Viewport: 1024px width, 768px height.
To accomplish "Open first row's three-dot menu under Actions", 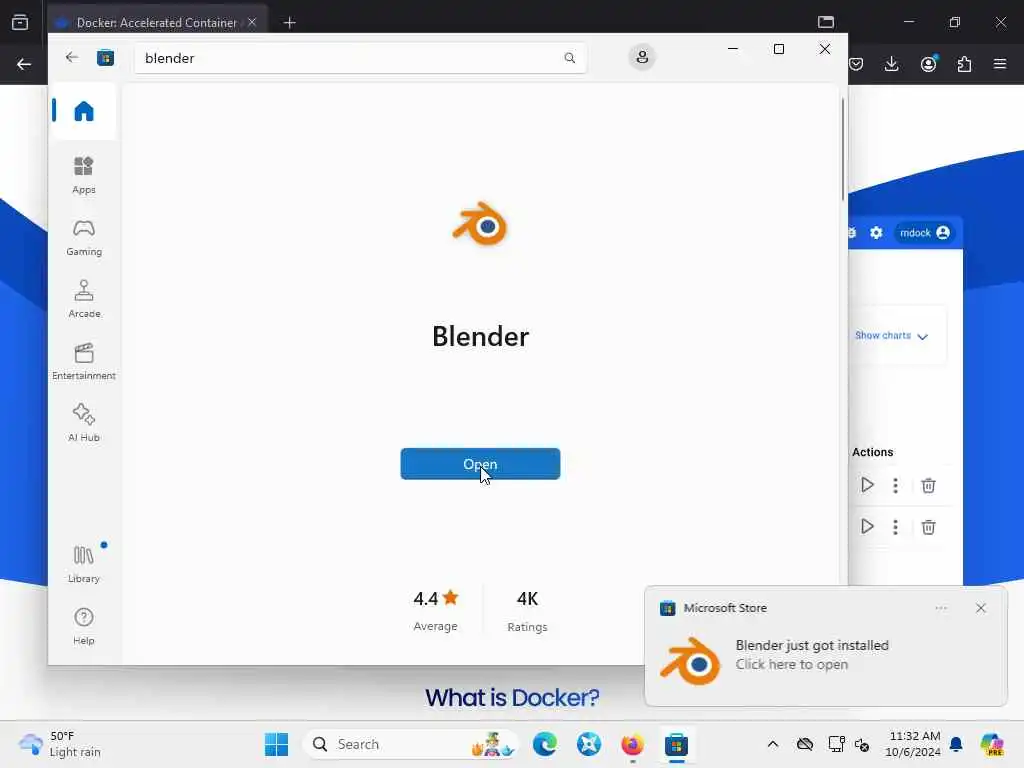I will [x=895, y=485].
